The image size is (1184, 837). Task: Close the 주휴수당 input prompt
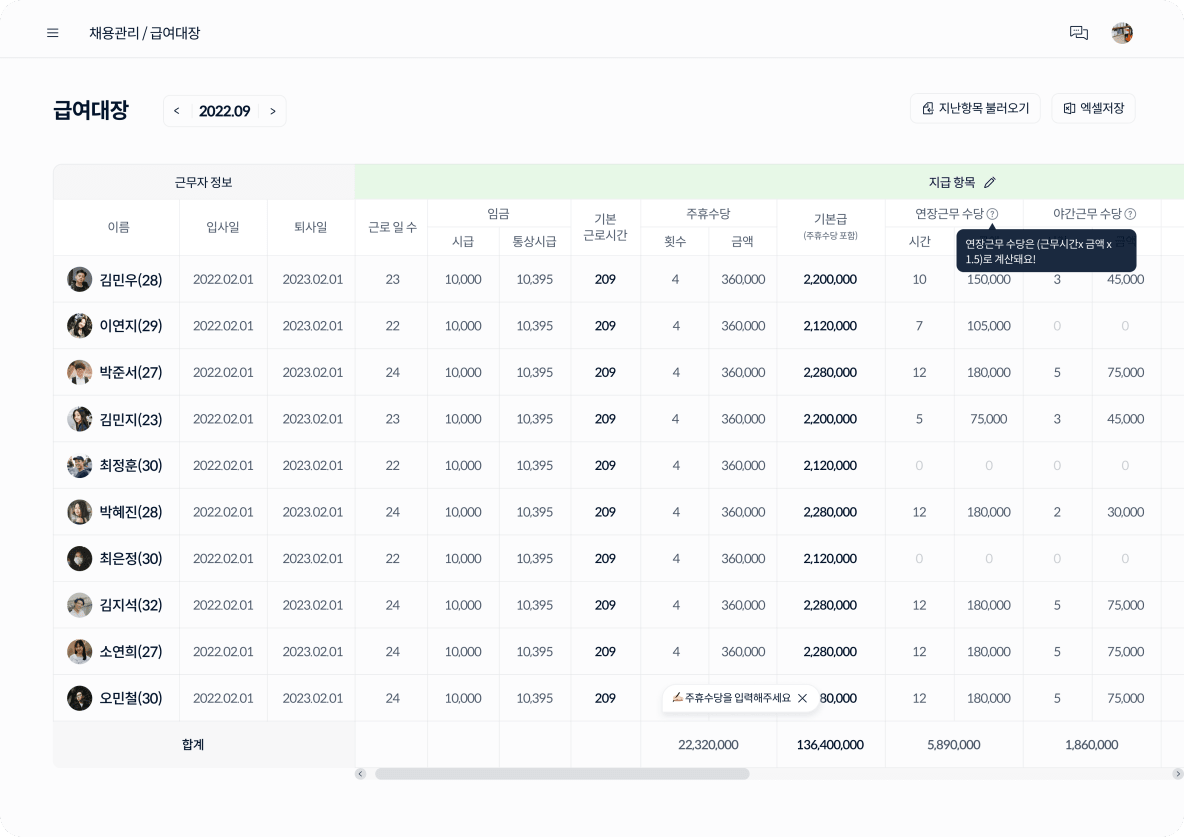pyautogui.click(x=803, y=699)
